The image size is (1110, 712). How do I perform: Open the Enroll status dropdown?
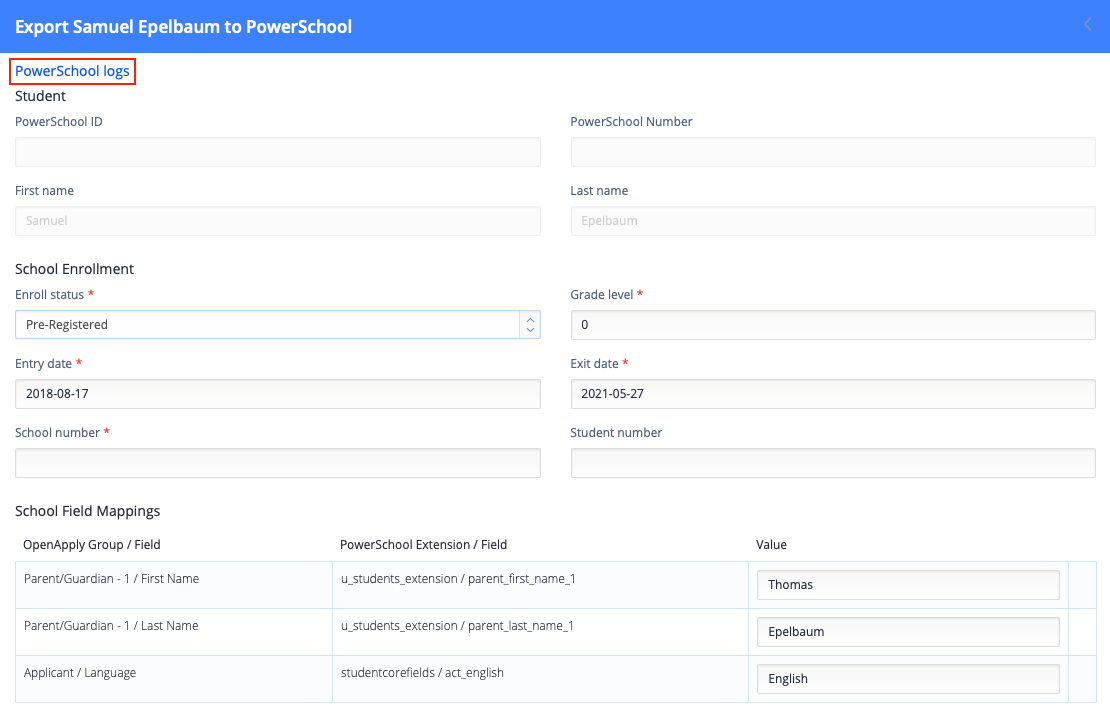(267, 324)
